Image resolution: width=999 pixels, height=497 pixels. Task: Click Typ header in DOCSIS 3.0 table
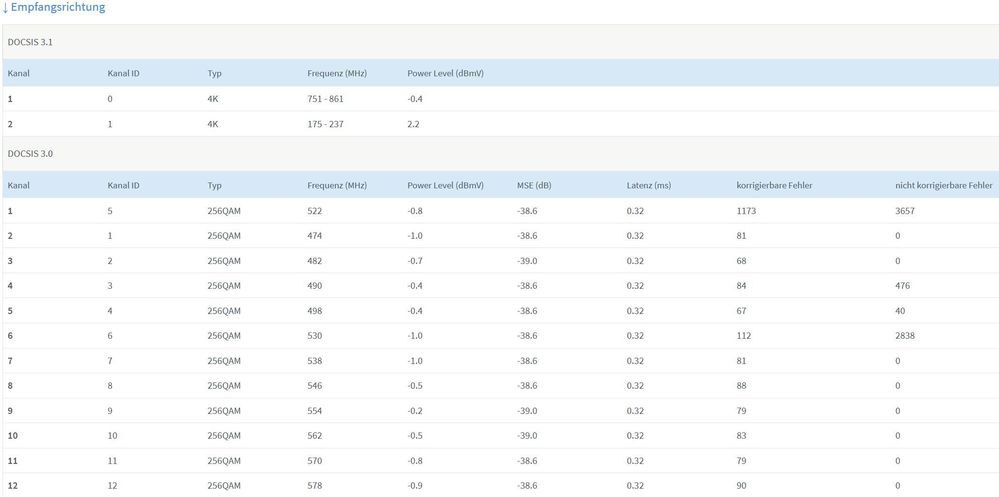tap(215, 185)
